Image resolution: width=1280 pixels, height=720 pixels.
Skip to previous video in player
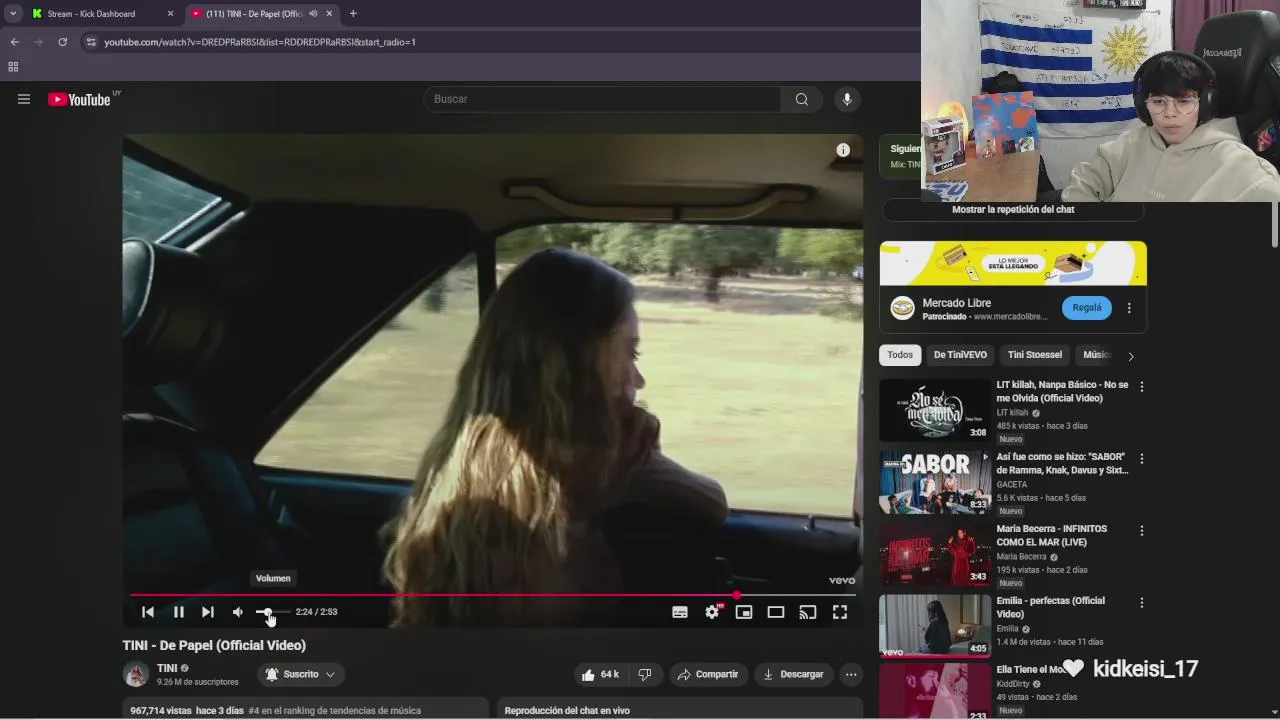148,612
